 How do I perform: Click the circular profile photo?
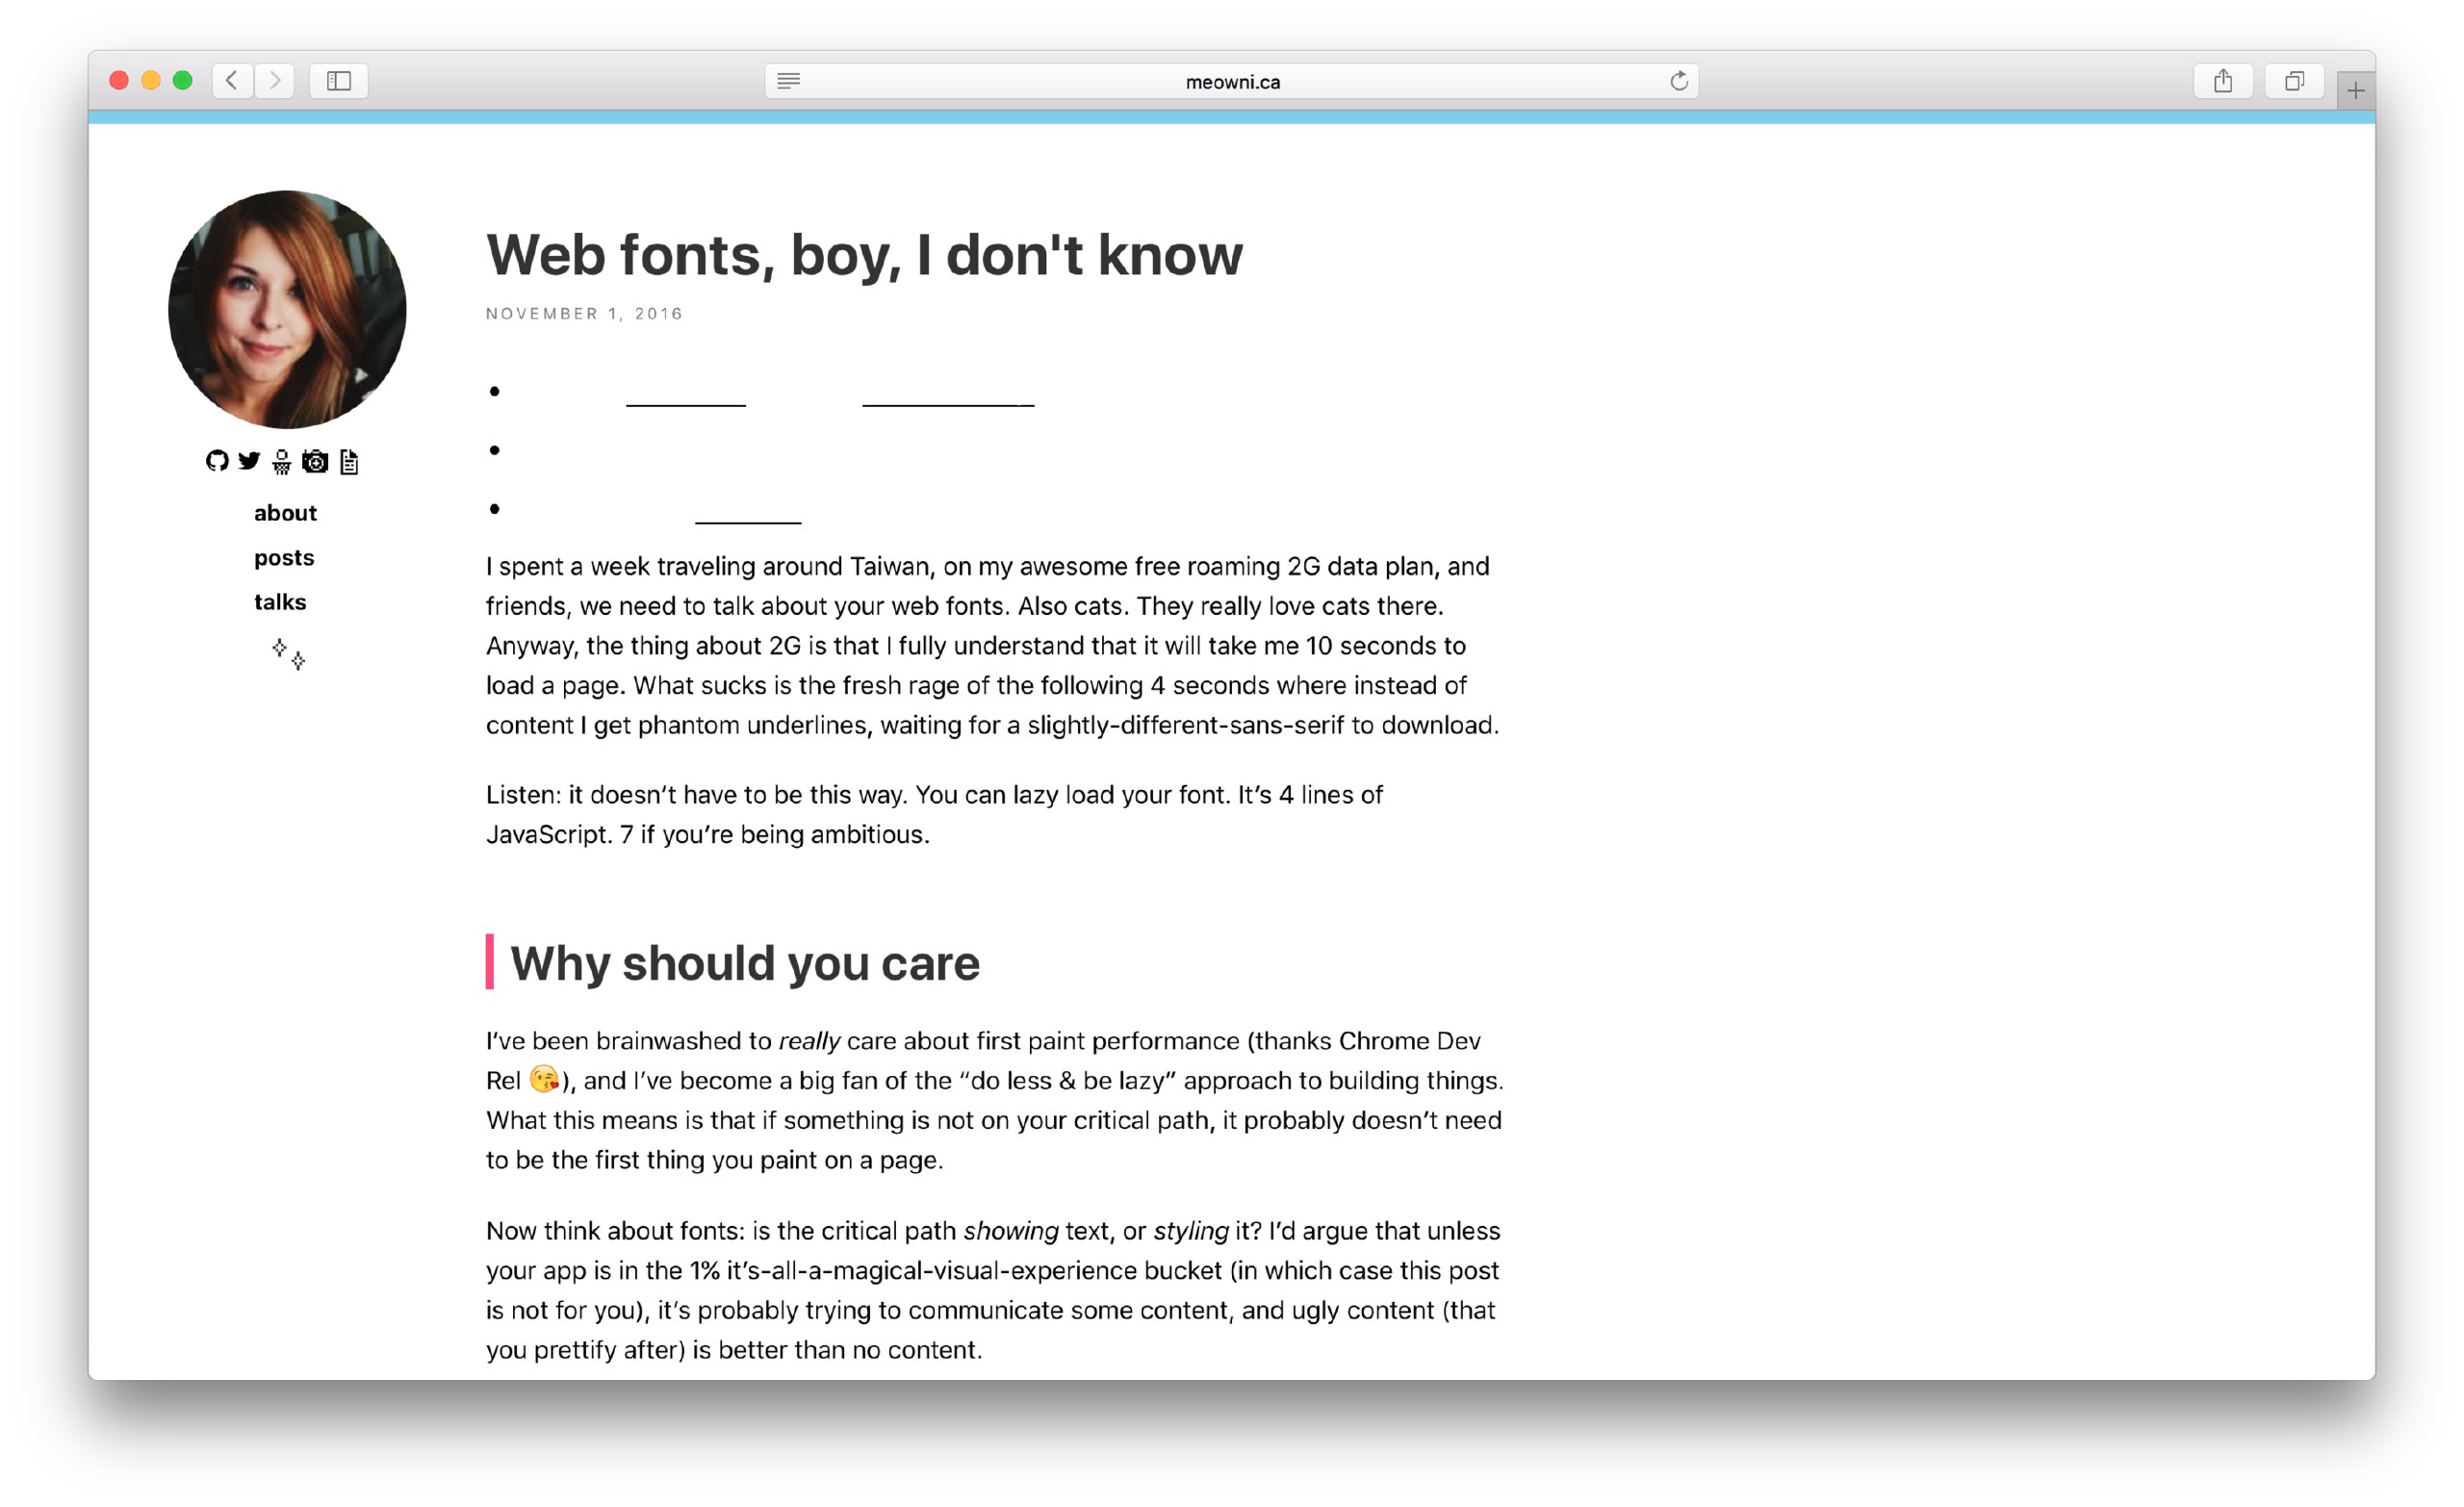click(x=287, y=309)
